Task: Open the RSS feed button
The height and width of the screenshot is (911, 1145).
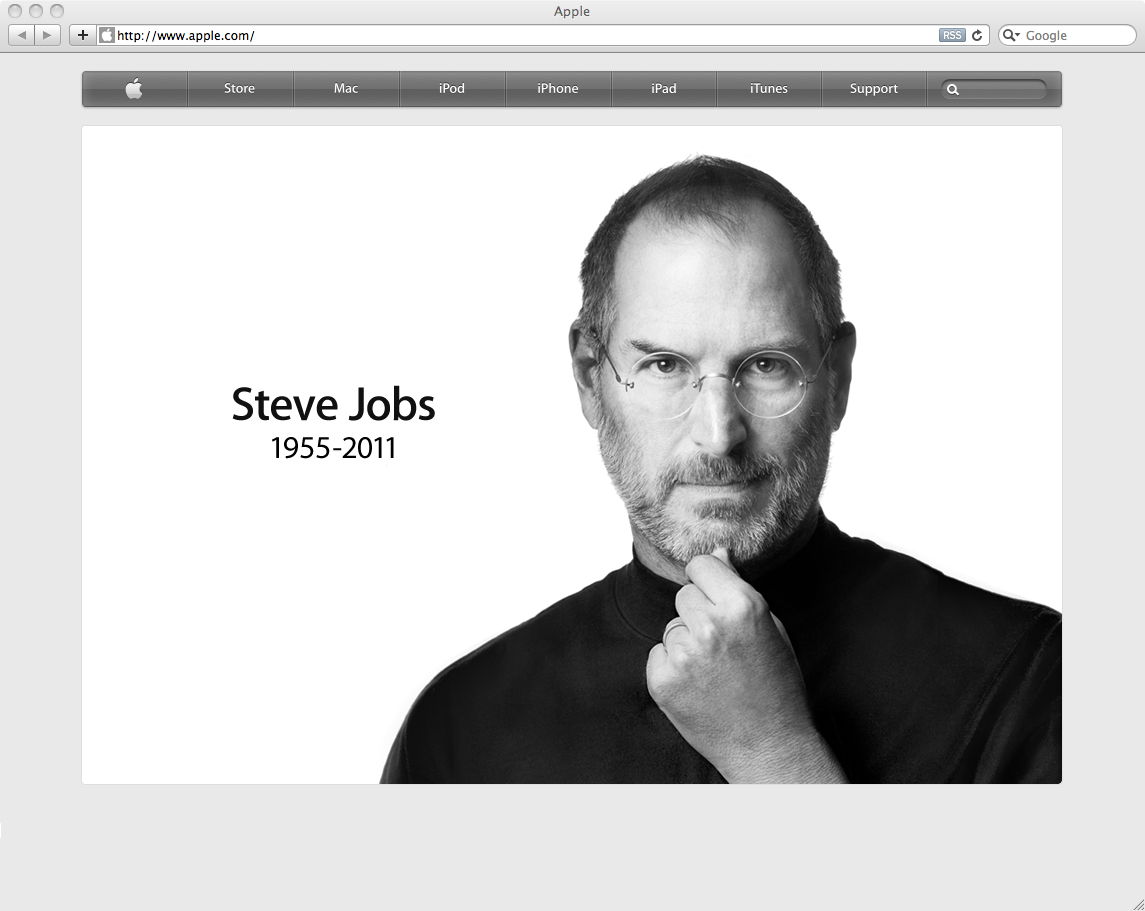Action: pyautogui.click(x=951, y=35)
